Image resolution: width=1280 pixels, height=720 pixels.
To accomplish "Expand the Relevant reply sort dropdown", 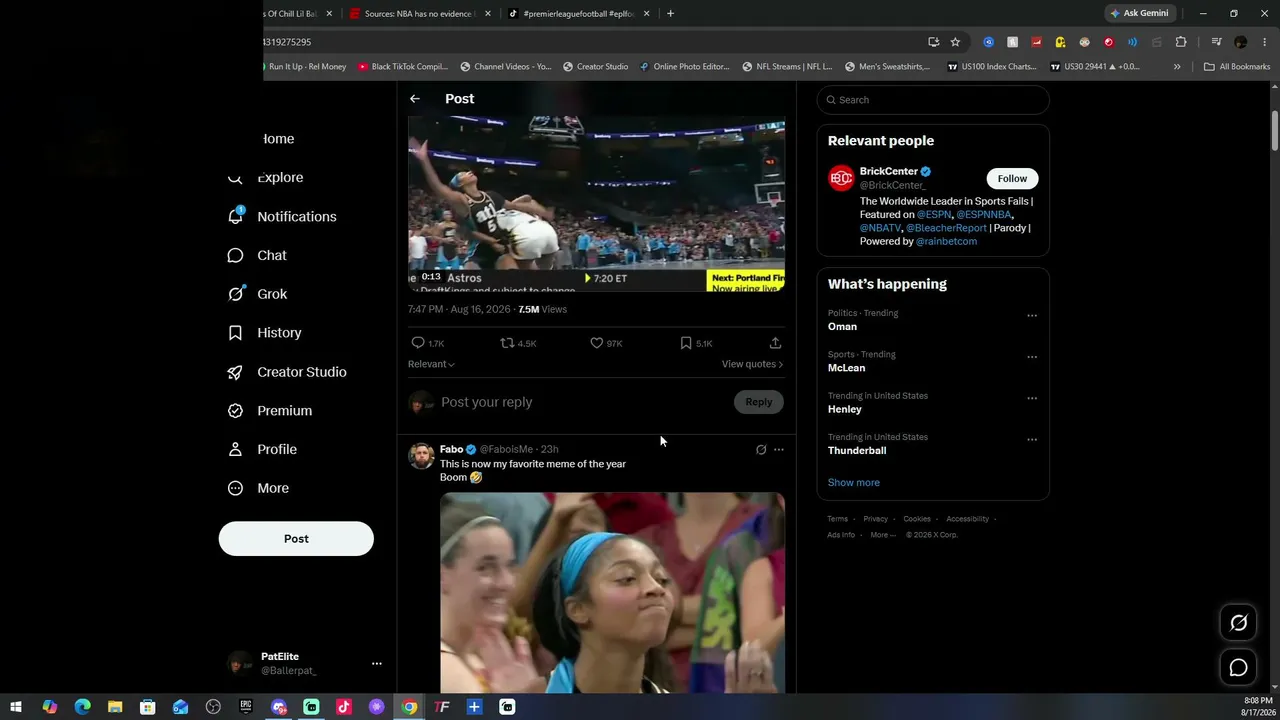I will tap(431, 364).
